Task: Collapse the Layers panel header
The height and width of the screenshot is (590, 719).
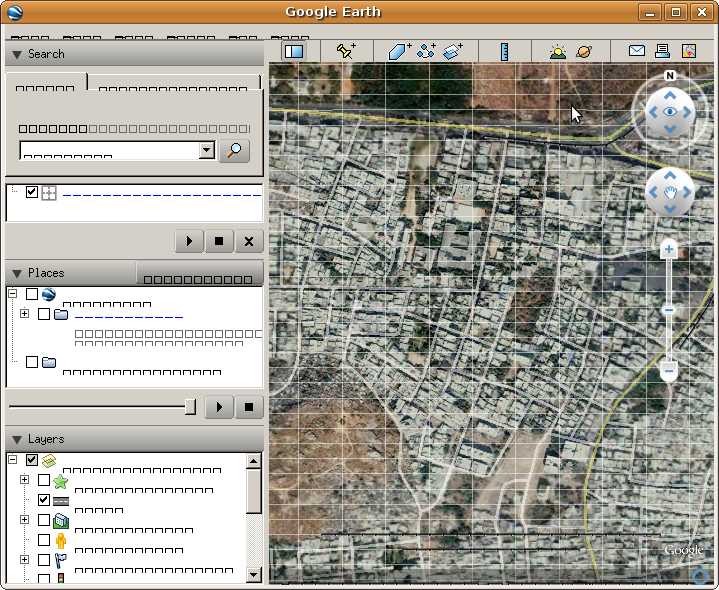Action: click(17, 439)
